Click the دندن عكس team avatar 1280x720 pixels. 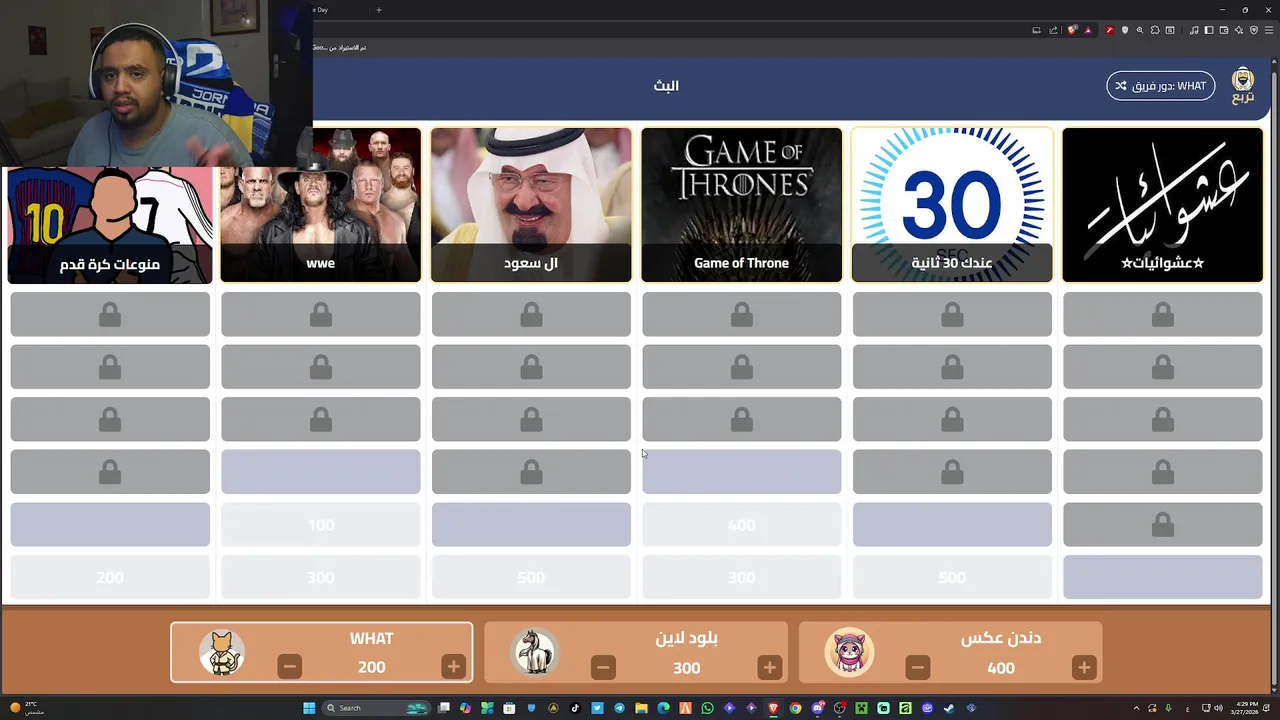click(849, 652)
